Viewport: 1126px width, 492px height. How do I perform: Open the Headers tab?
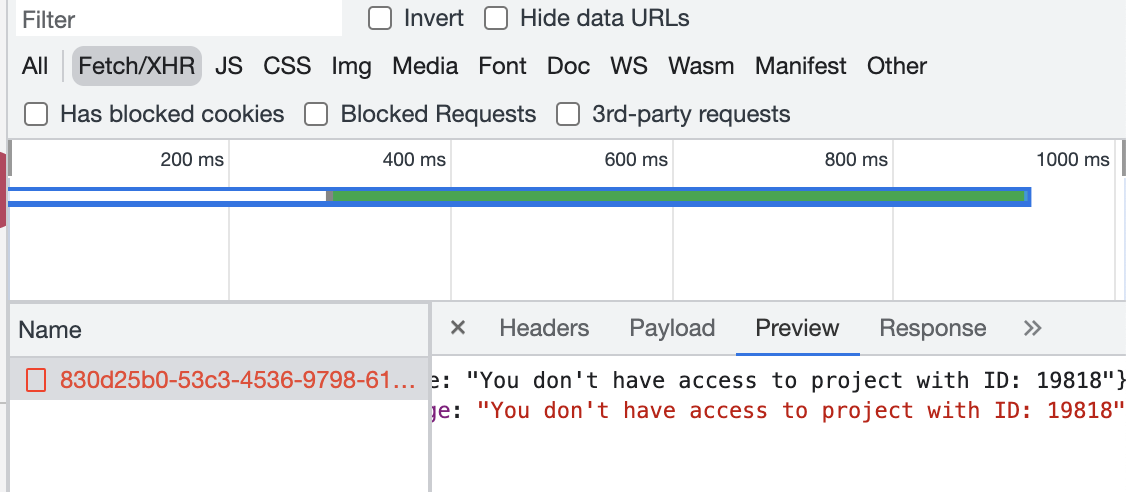(544, 328)
